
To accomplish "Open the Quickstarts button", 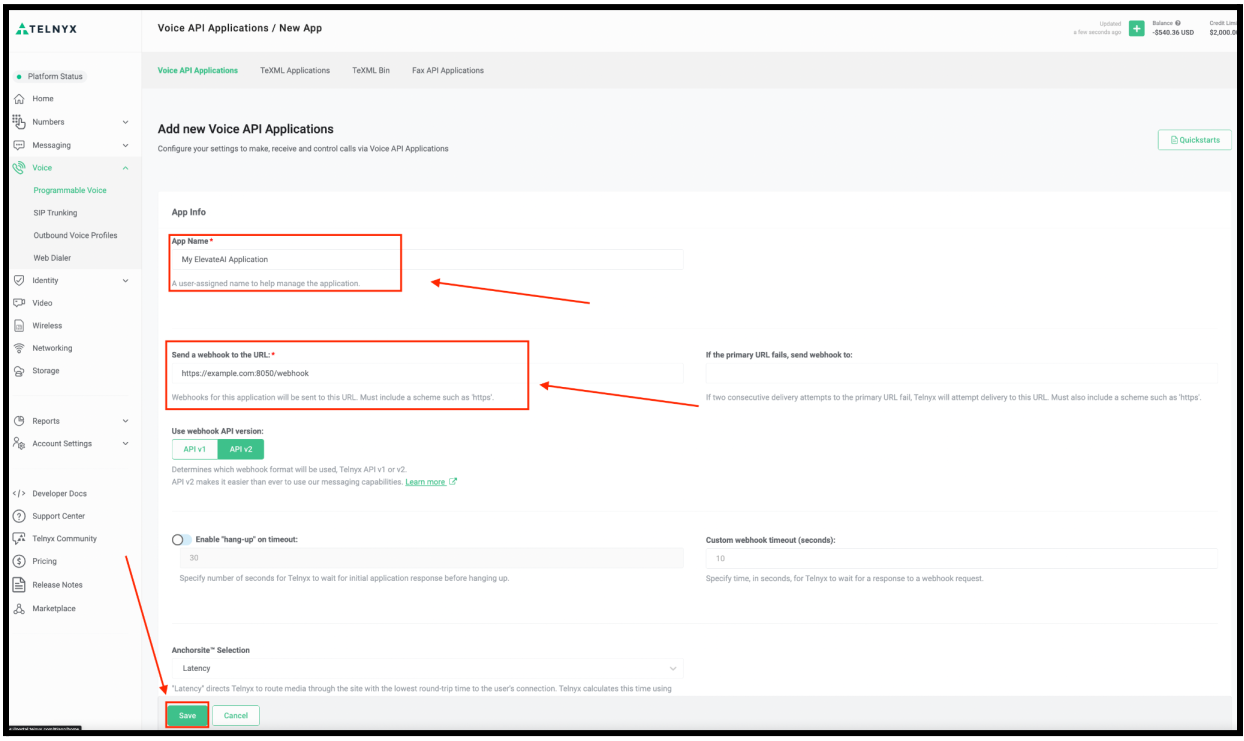I will pos(1195,140).
